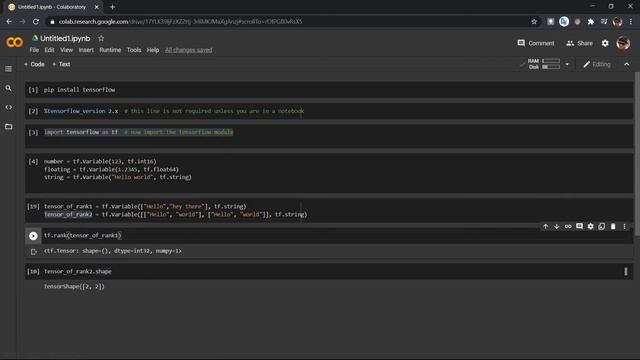Select the tensor_of_rank2.shape cell
Screen dimensions: 640x360
point(329,271)
